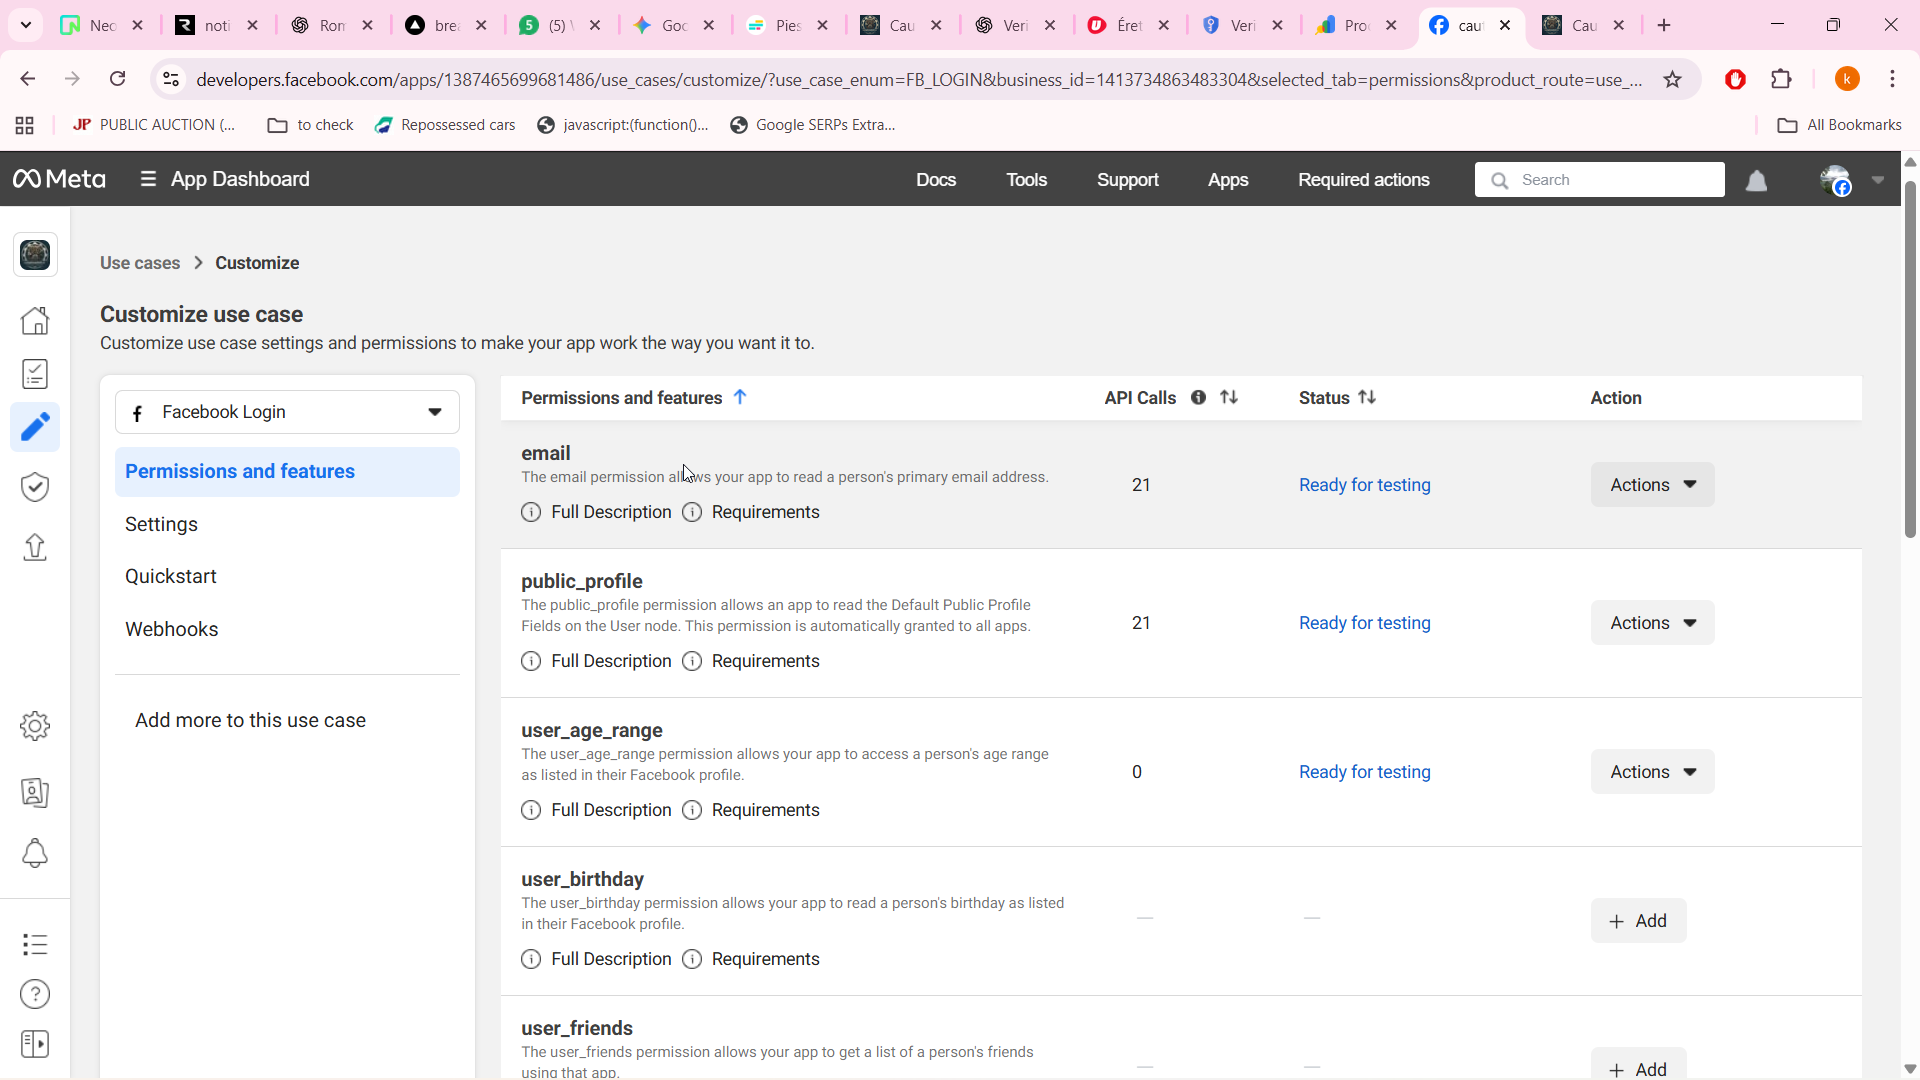This screenshot has height=1080, width=1920.
Task: Open the Apps menu
Action: coord(1228,180)
